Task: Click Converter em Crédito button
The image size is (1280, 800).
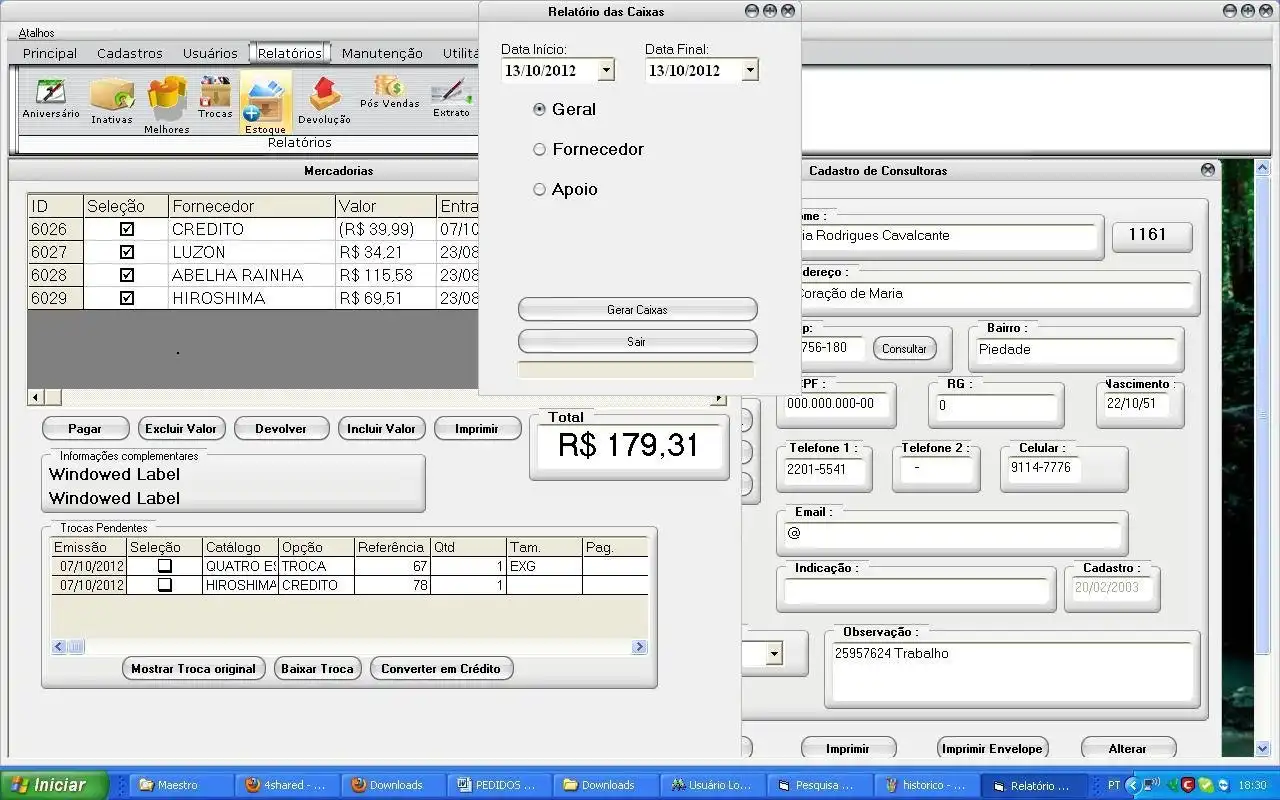Action: (441, 668)
